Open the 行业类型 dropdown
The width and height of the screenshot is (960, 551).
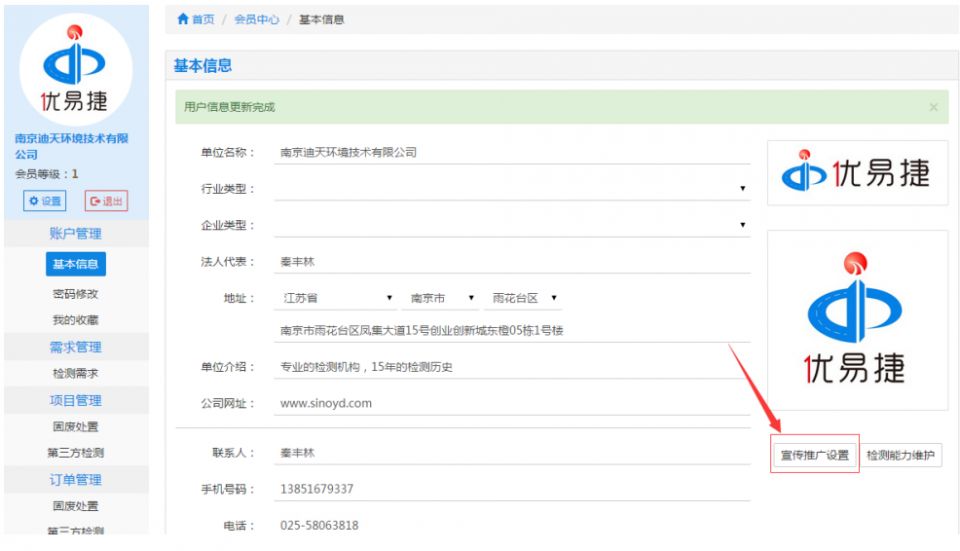tap(512, 189)
